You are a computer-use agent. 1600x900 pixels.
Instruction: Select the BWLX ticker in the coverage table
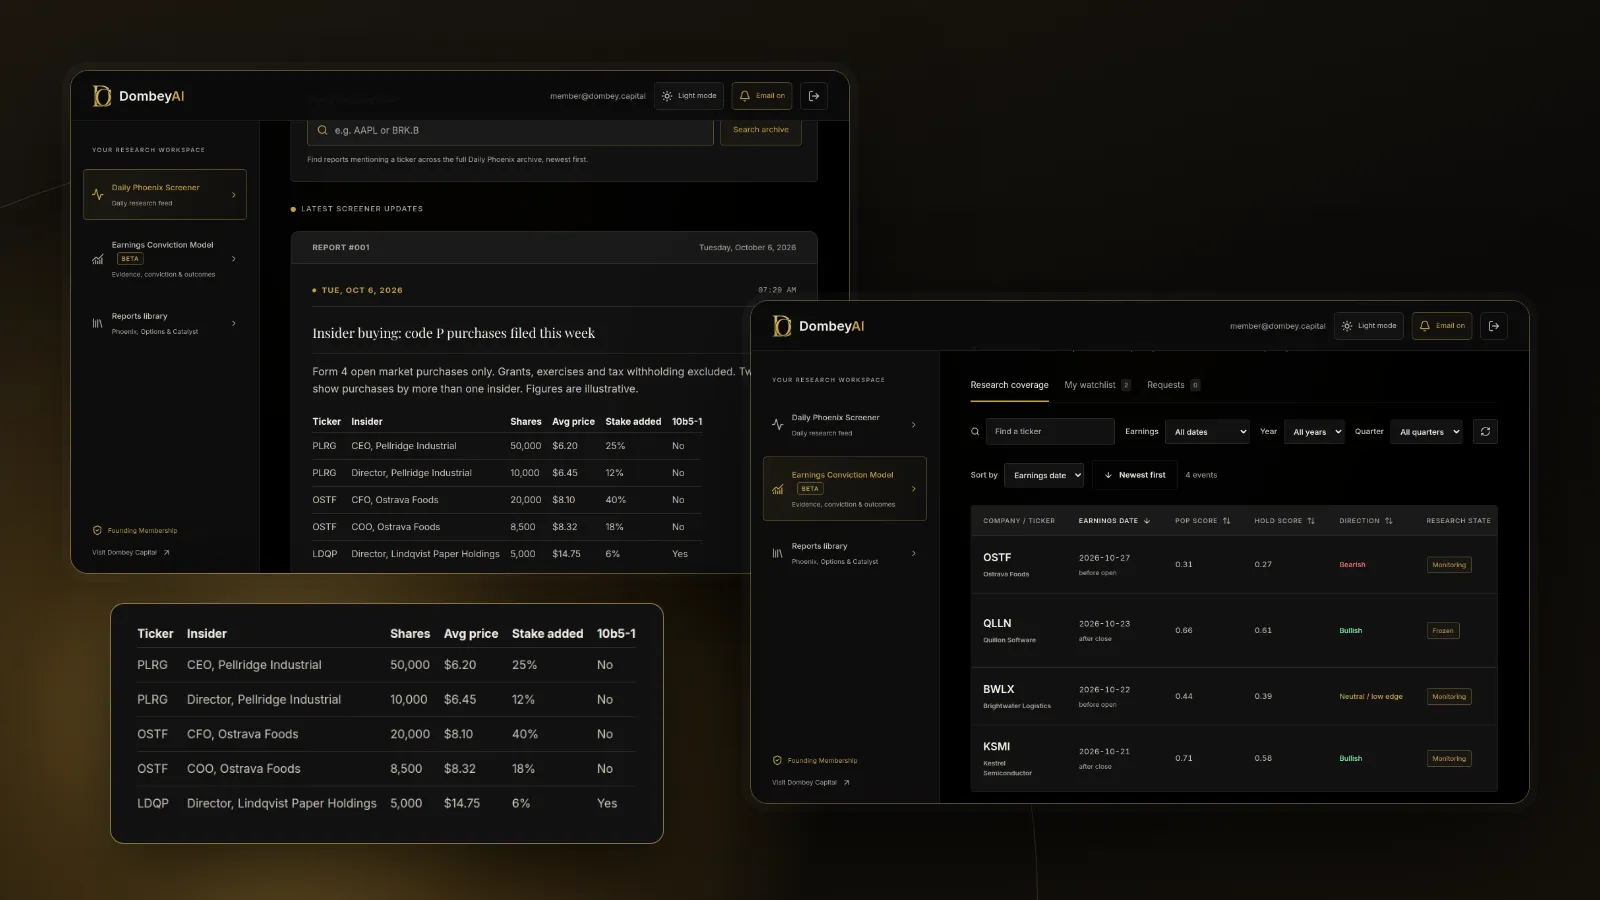point(999,689)
